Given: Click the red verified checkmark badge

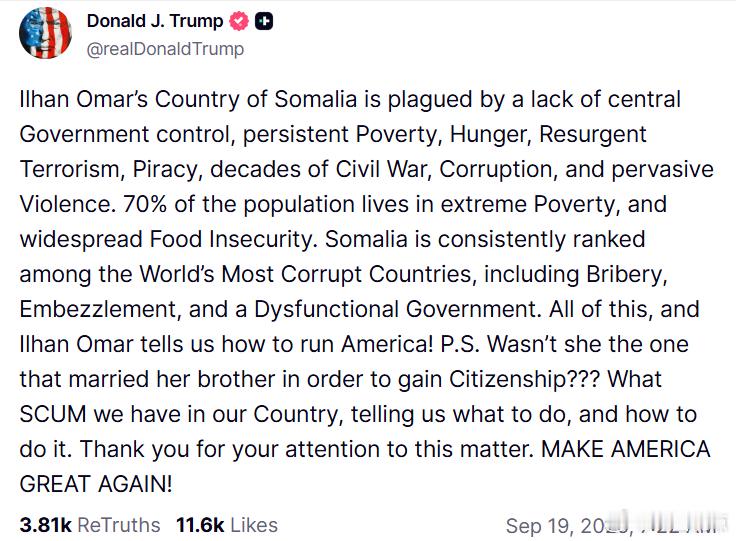Looking at the screenshot, I should 239,21.
